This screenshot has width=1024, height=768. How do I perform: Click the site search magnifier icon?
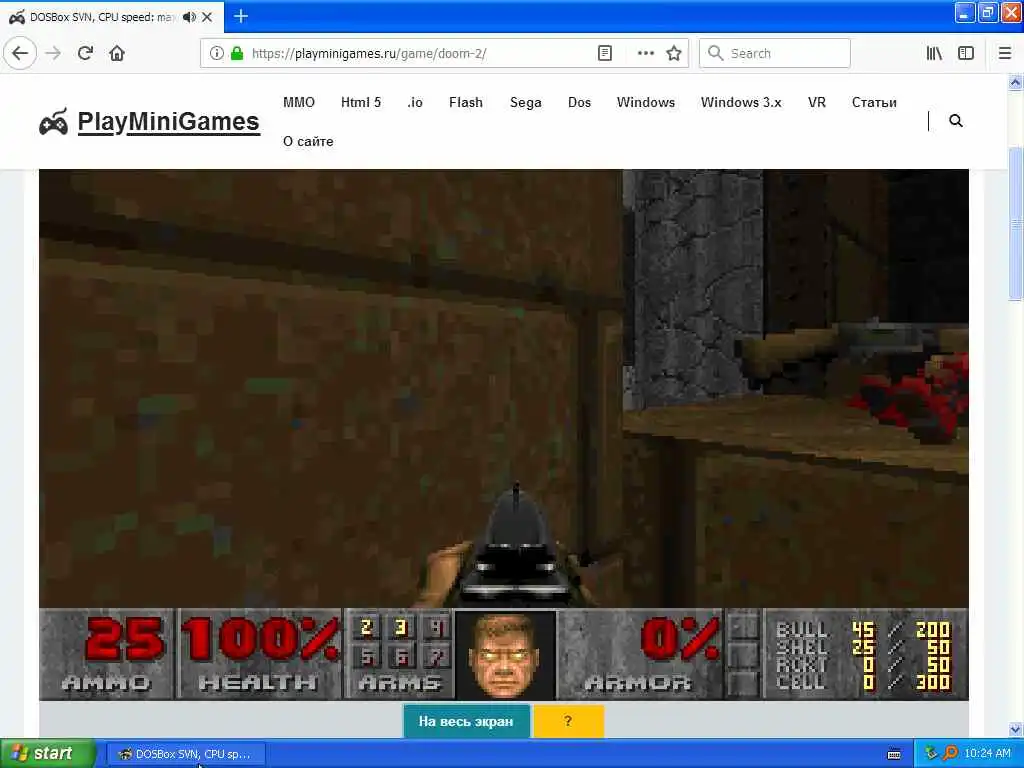(x=955, y=121)
